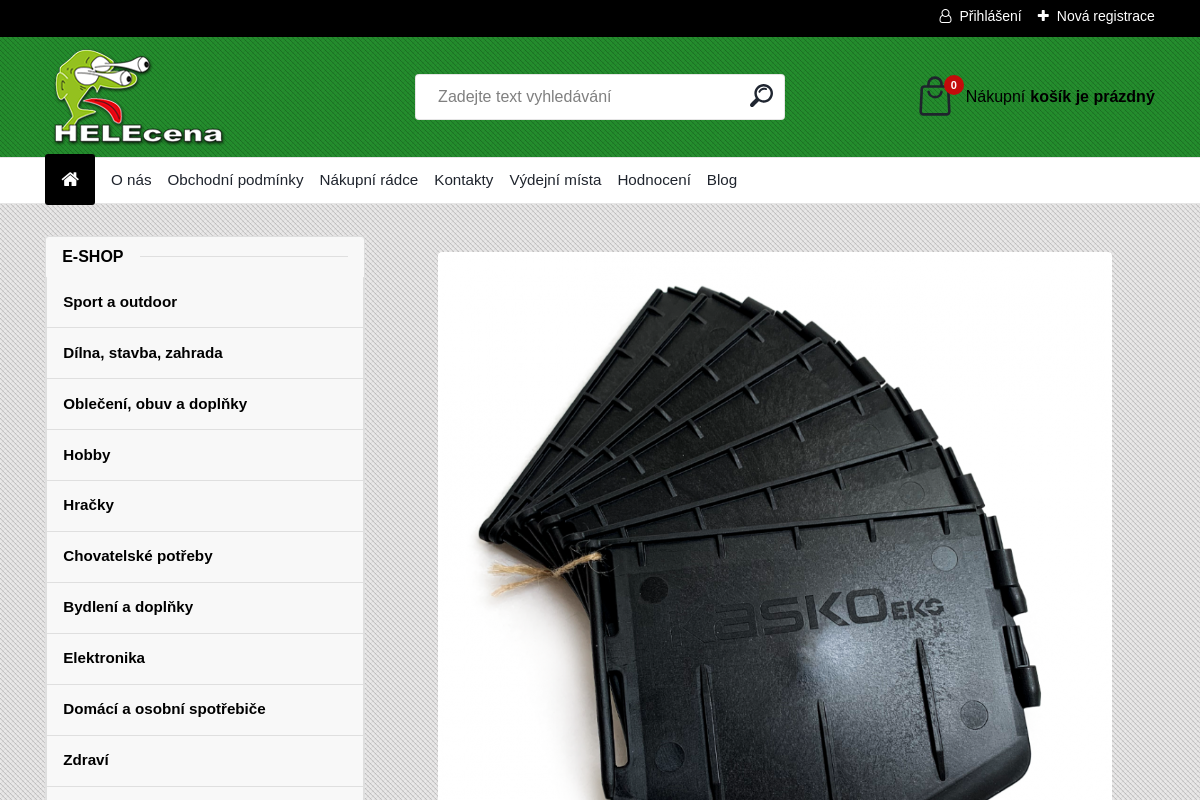The image size is (1200, 800).
Task: Click the magnifying glass search icon
Action: coord(761,96)
